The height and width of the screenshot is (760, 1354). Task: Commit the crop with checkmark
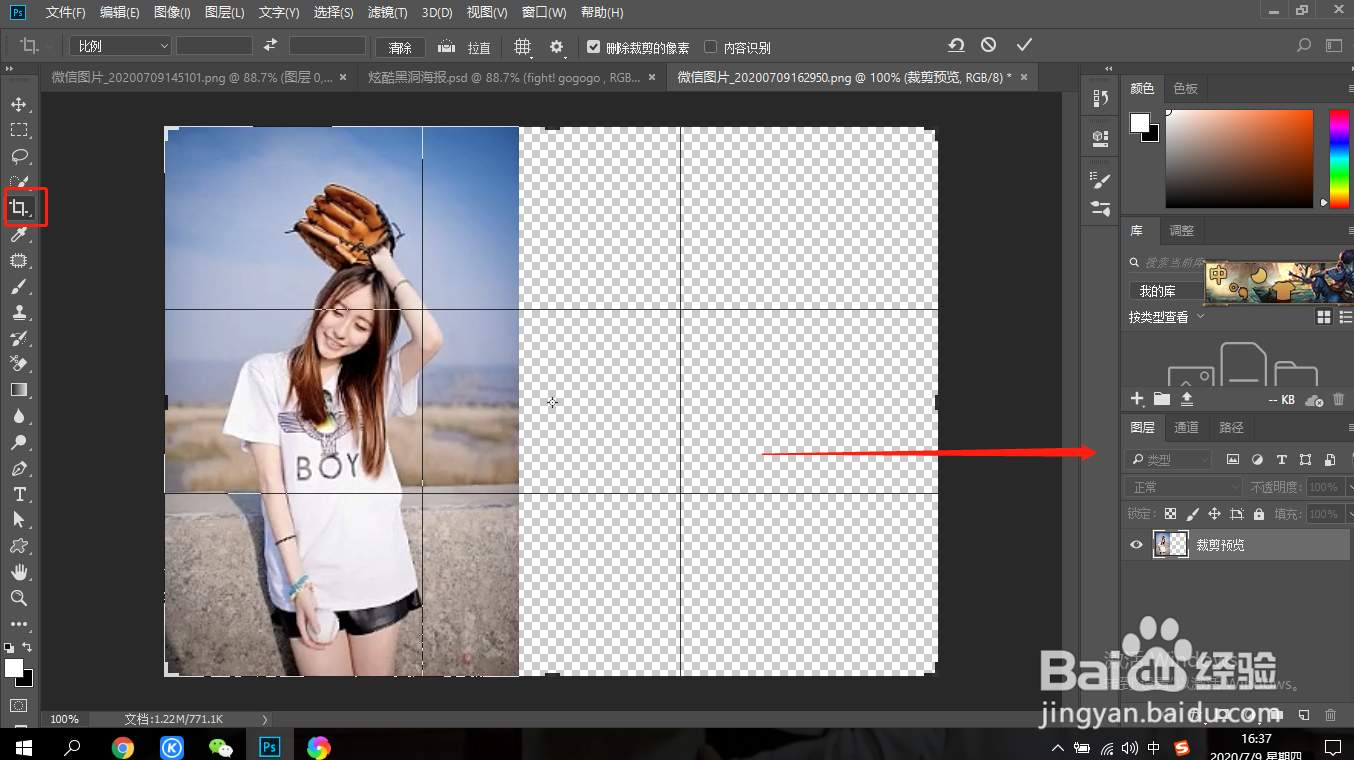click(x=1024, y=46)
